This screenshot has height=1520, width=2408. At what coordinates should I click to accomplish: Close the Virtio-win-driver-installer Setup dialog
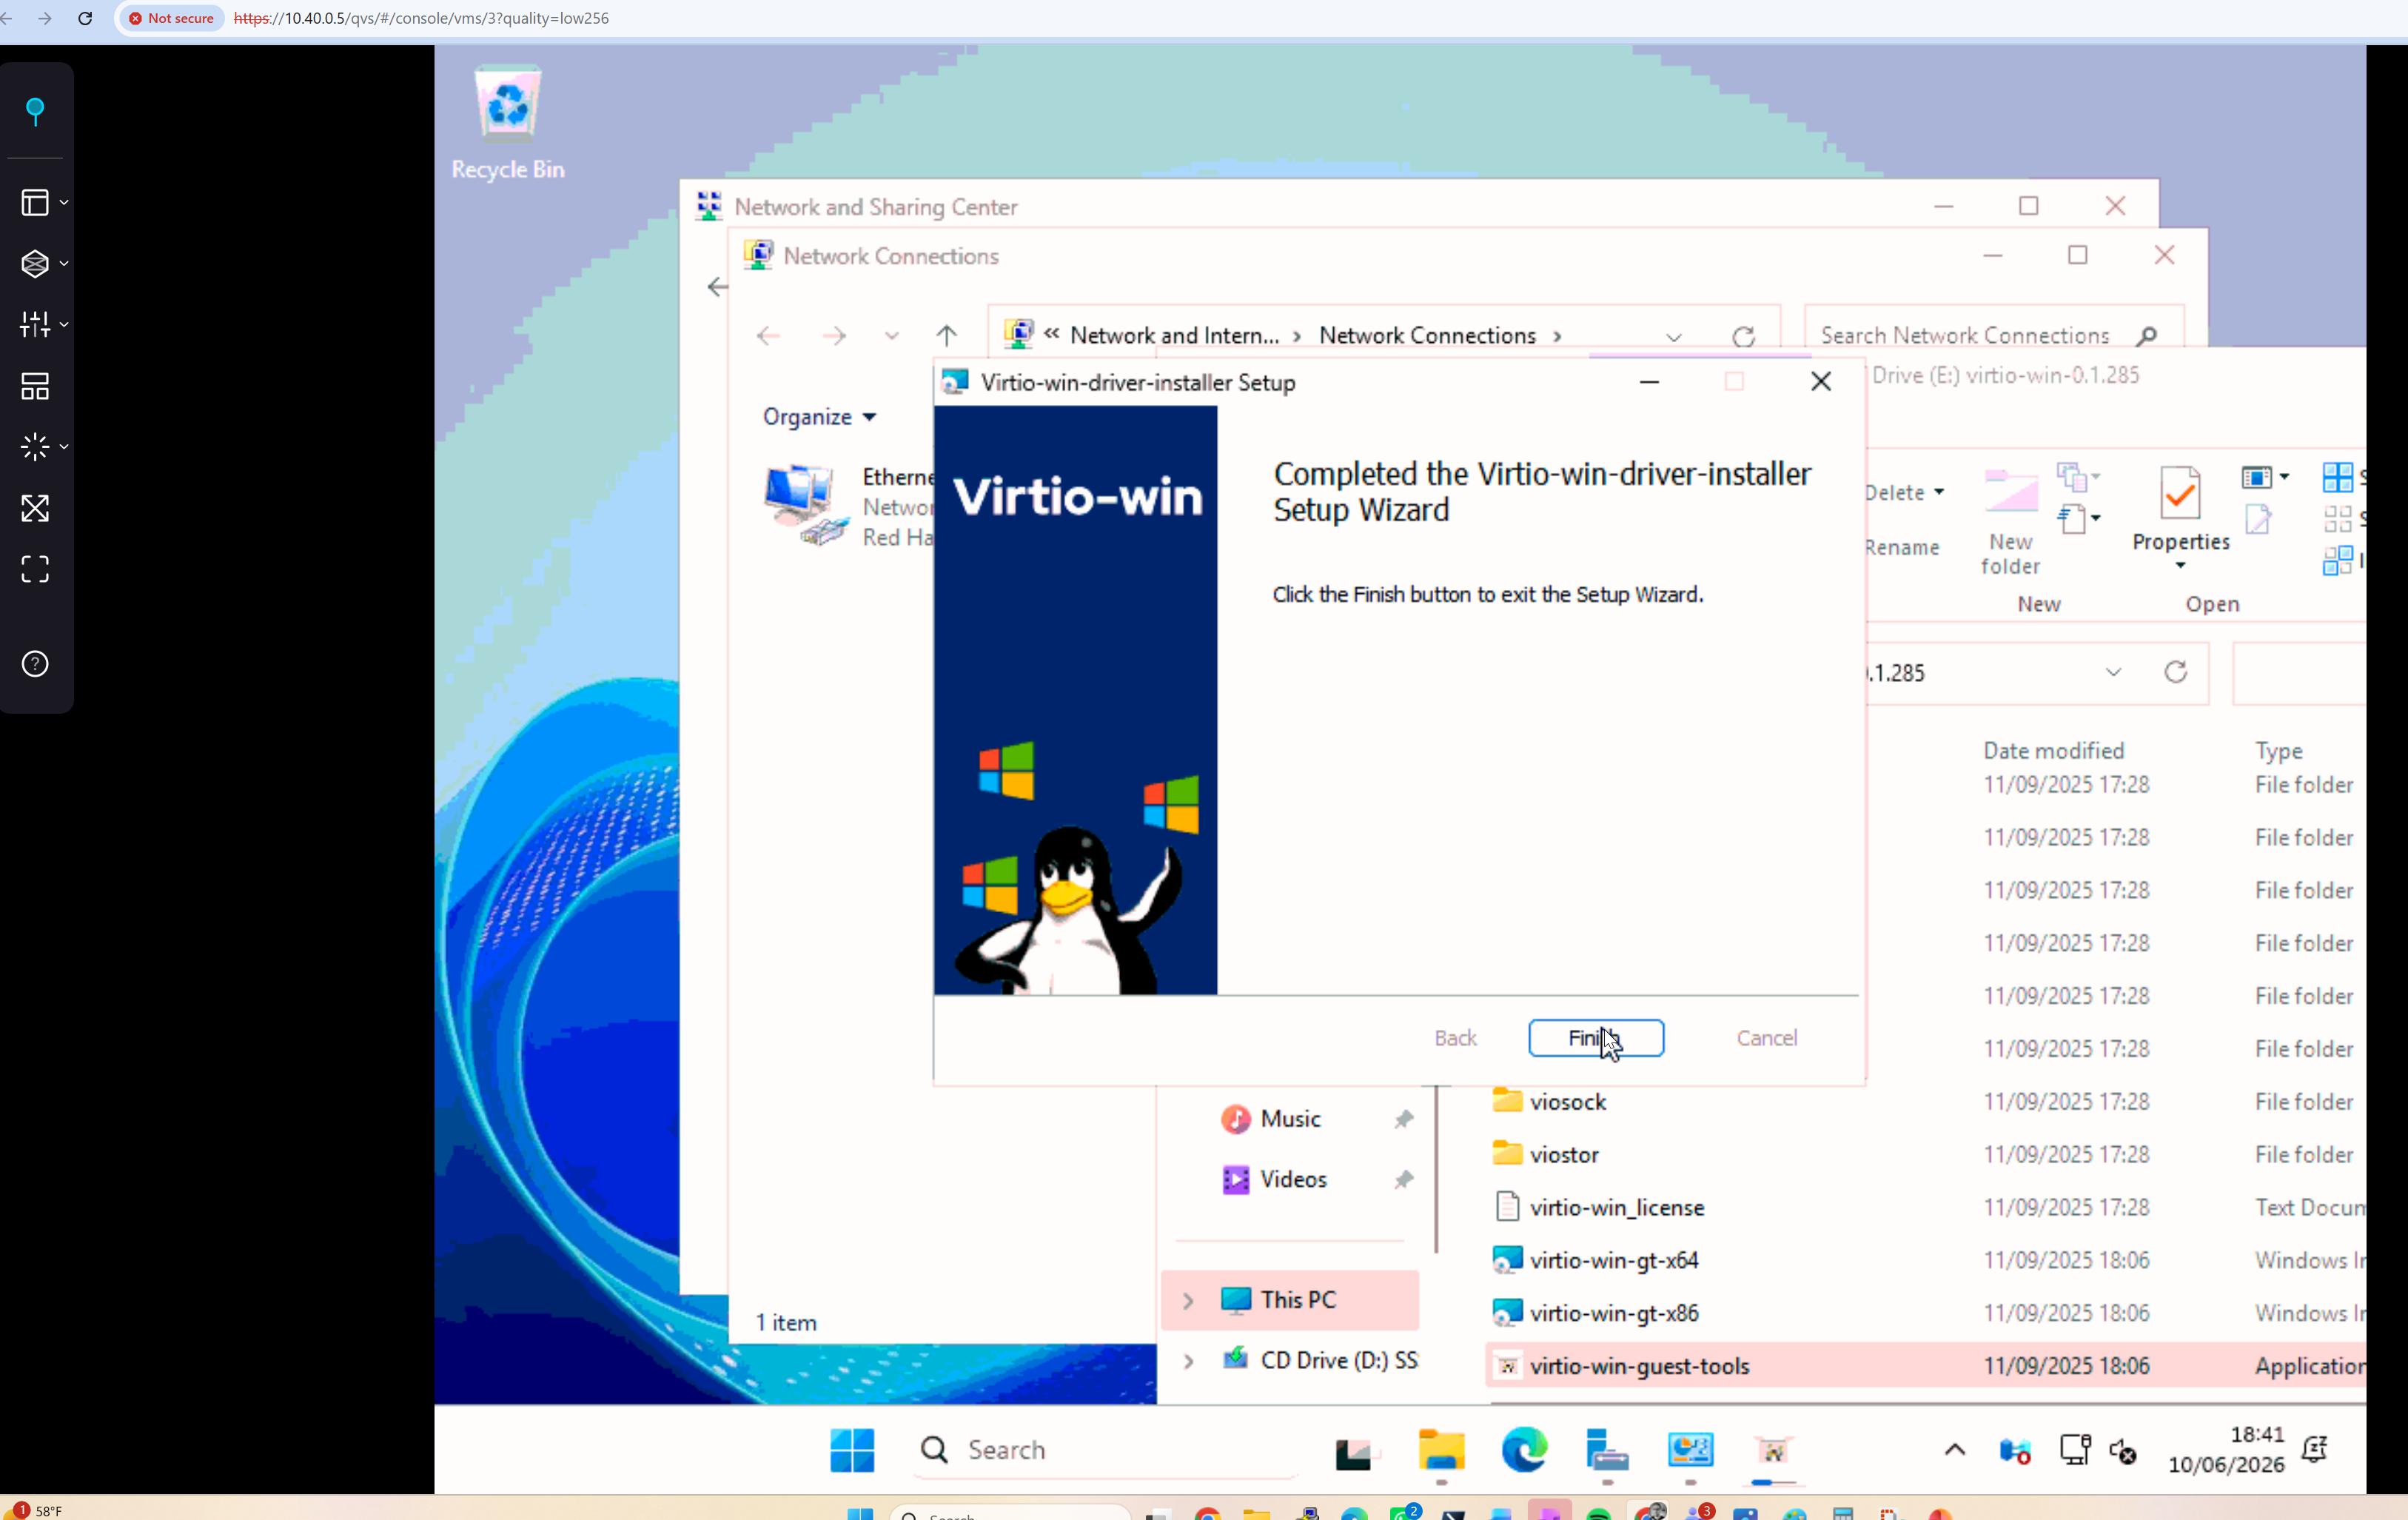coord(1821,382)
